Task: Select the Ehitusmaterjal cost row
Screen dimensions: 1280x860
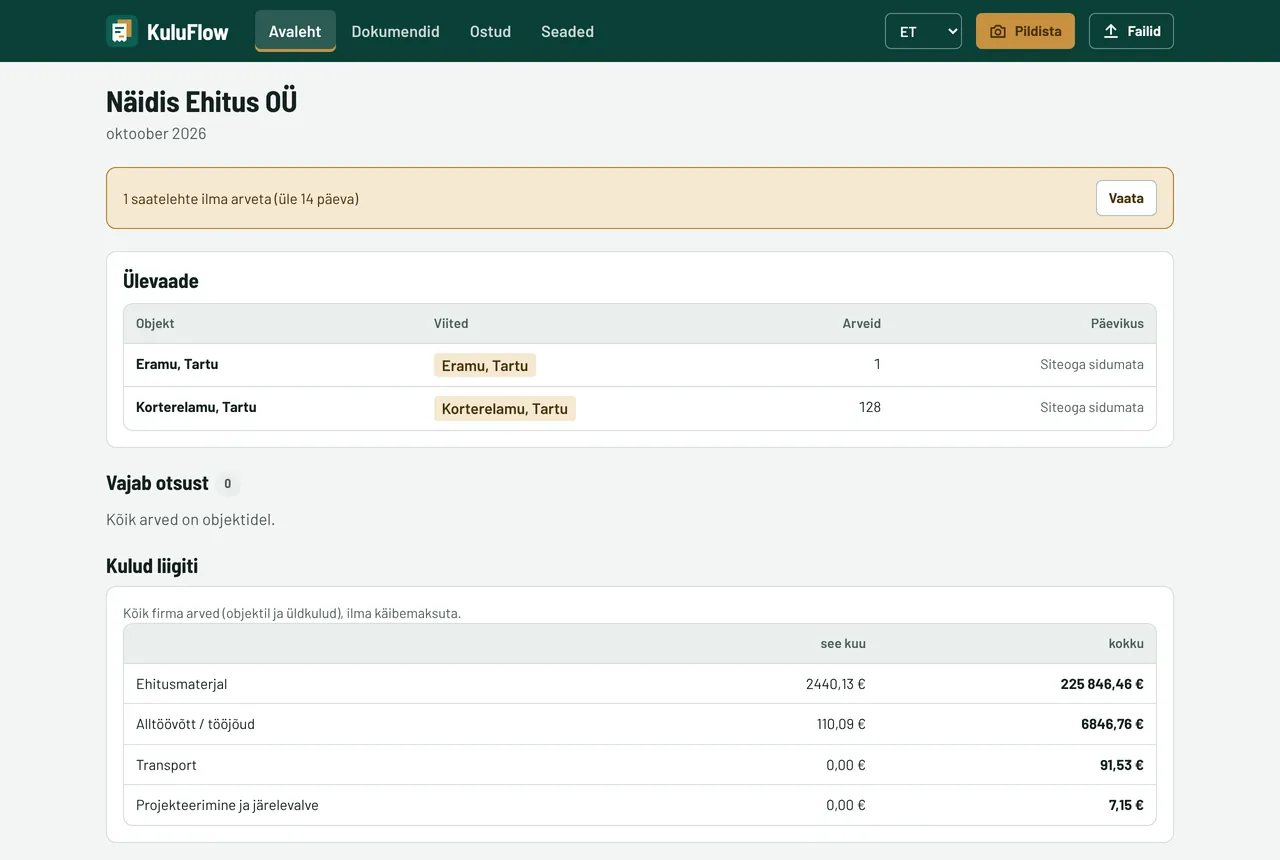Action: (x=640, y=684)
